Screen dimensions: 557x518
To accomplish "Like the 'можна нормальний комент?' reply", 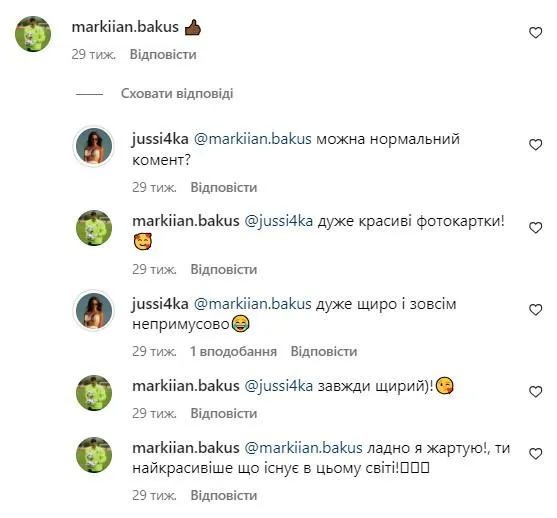I will click(535, 145).
